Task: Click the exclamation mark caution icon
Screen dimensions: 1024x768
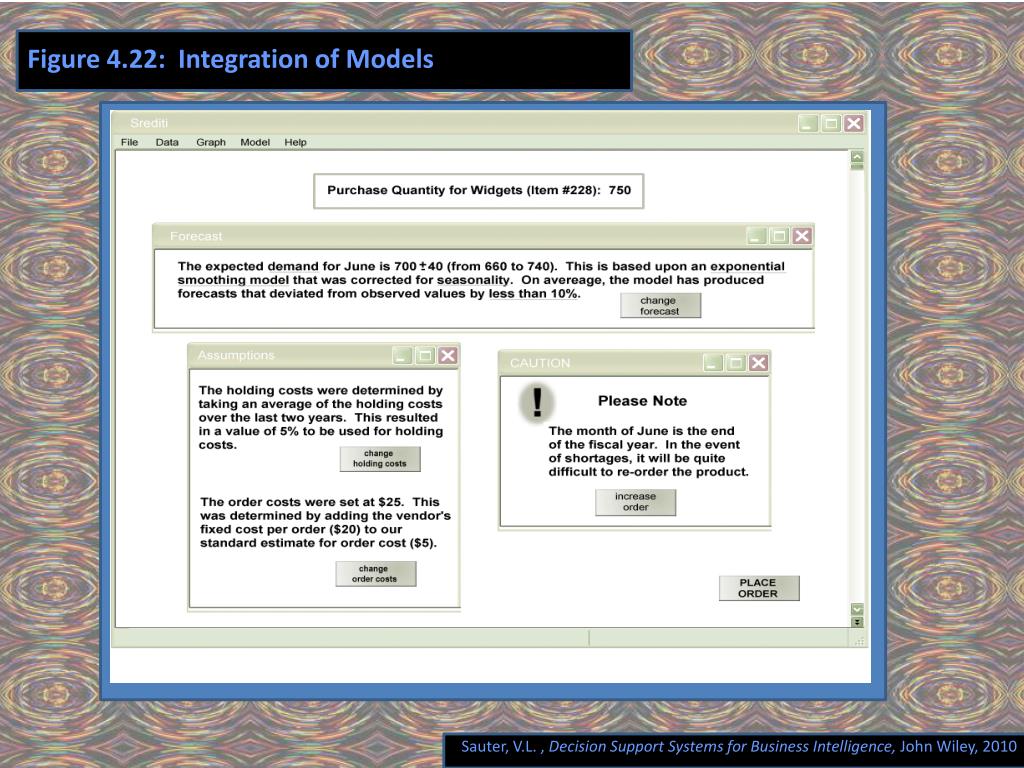Action: click(x=537, y=402)
